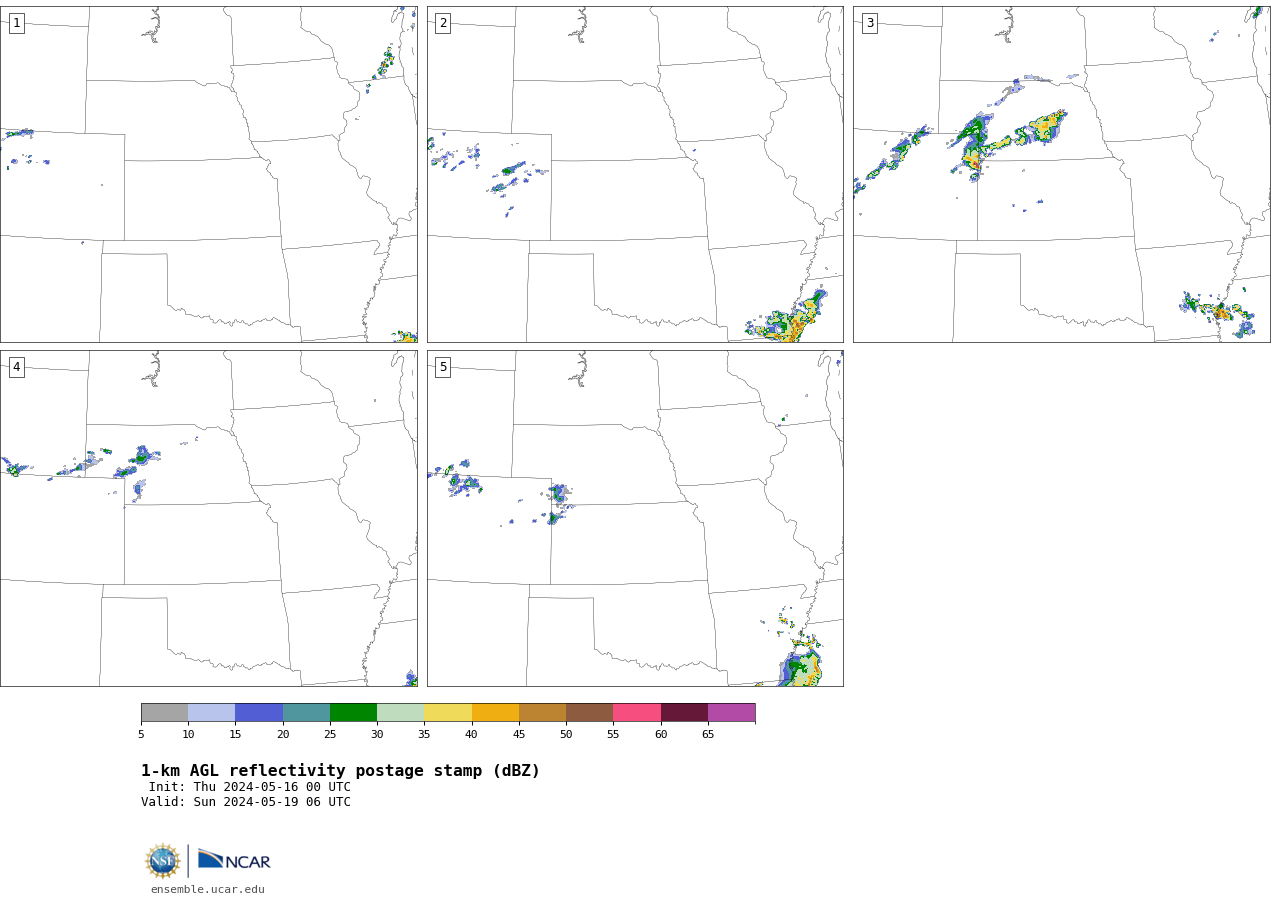Click the dark green 25-30 dBZ swatch
The width and height of the screenshot is (1280, 901).
point(353,712)
